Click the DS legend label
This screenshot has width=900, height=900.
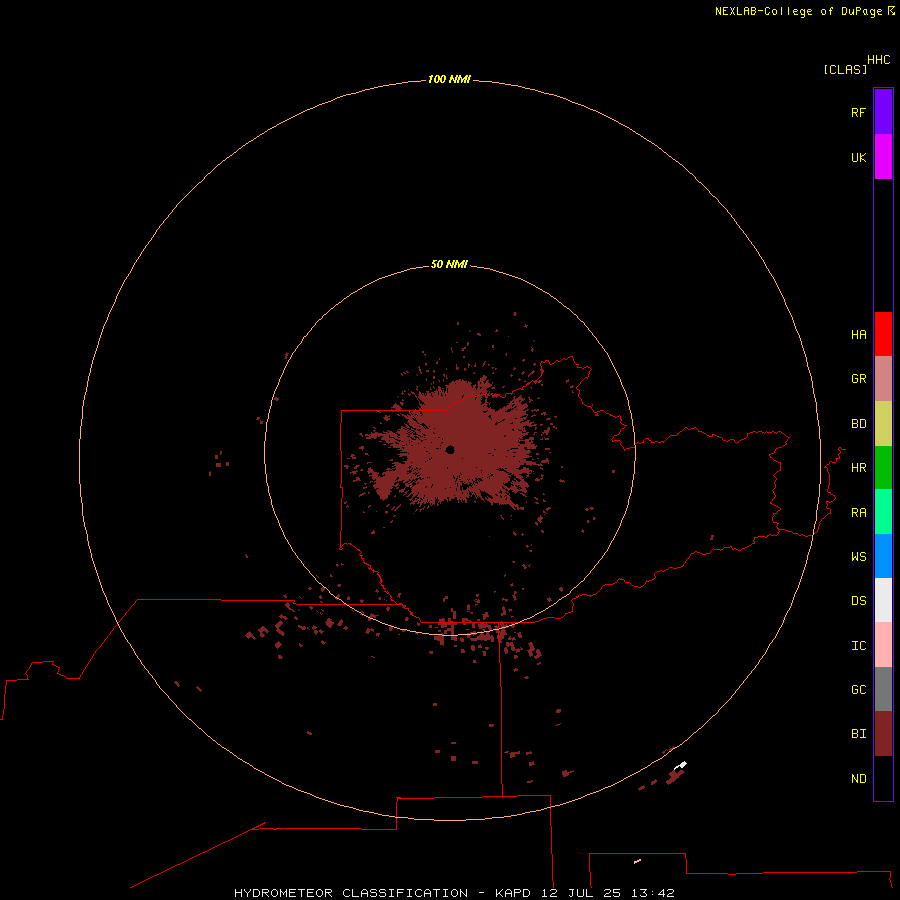pos(858,600)
